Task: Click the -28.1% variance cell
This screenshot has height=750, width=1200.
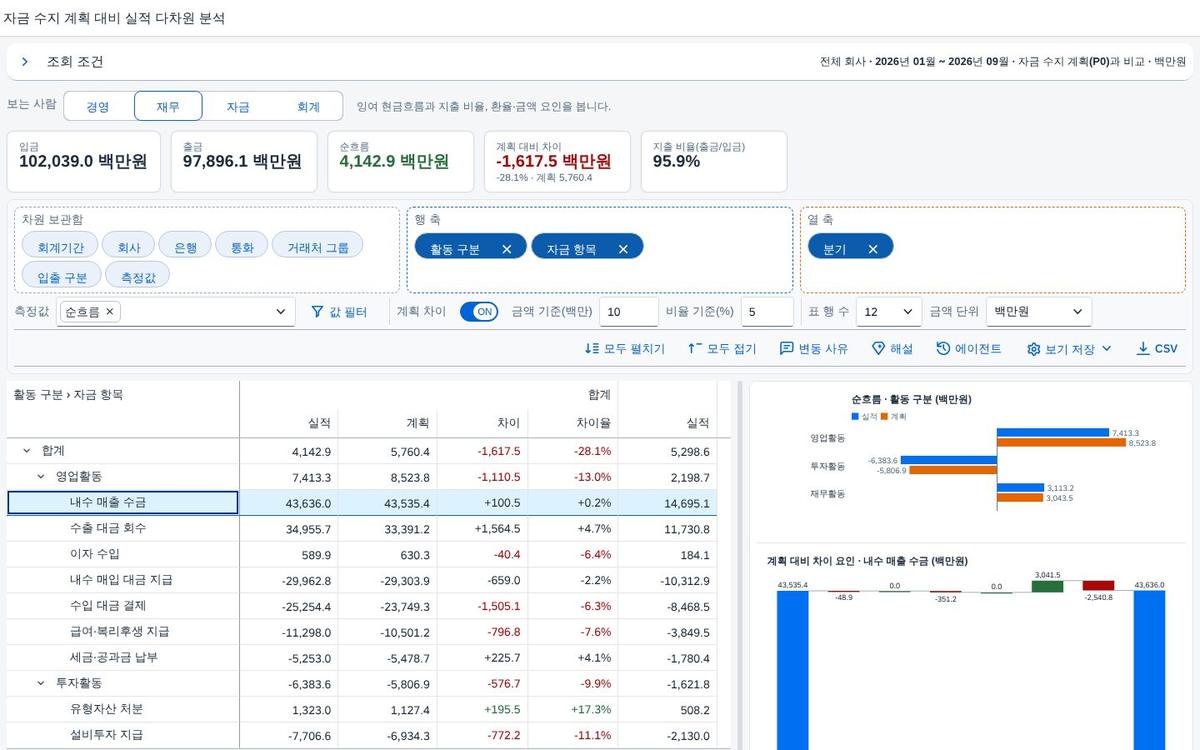Action: tap(573, 451)
